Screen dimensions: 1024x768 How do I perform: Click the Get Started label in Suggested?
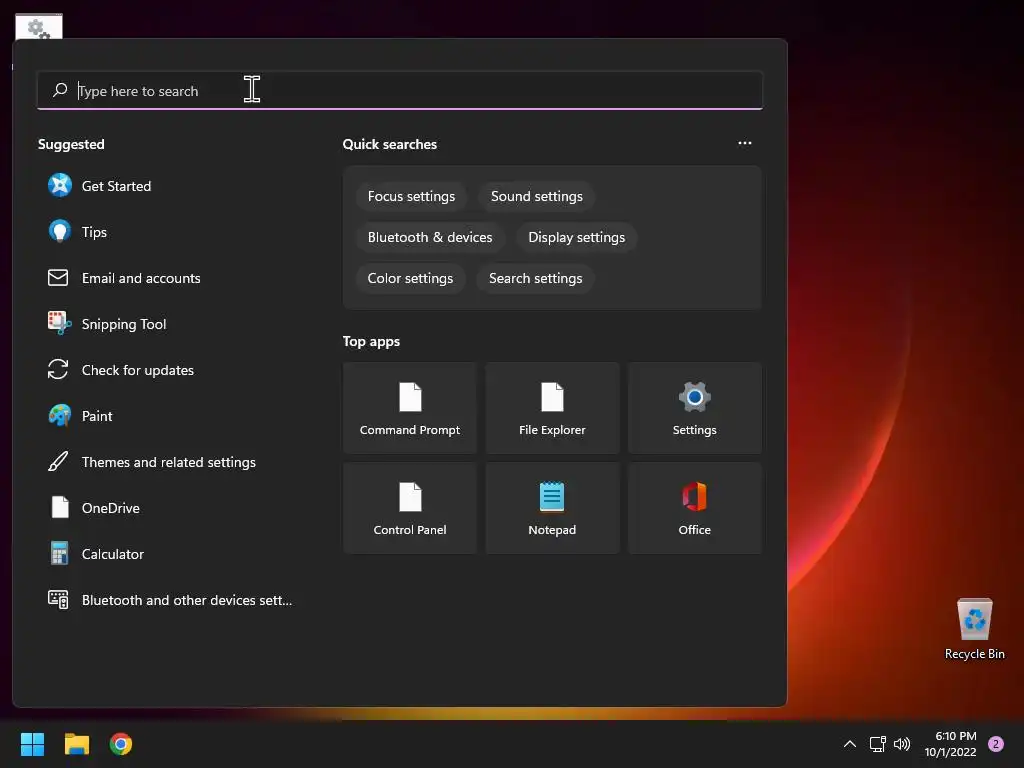click(116, 186)
